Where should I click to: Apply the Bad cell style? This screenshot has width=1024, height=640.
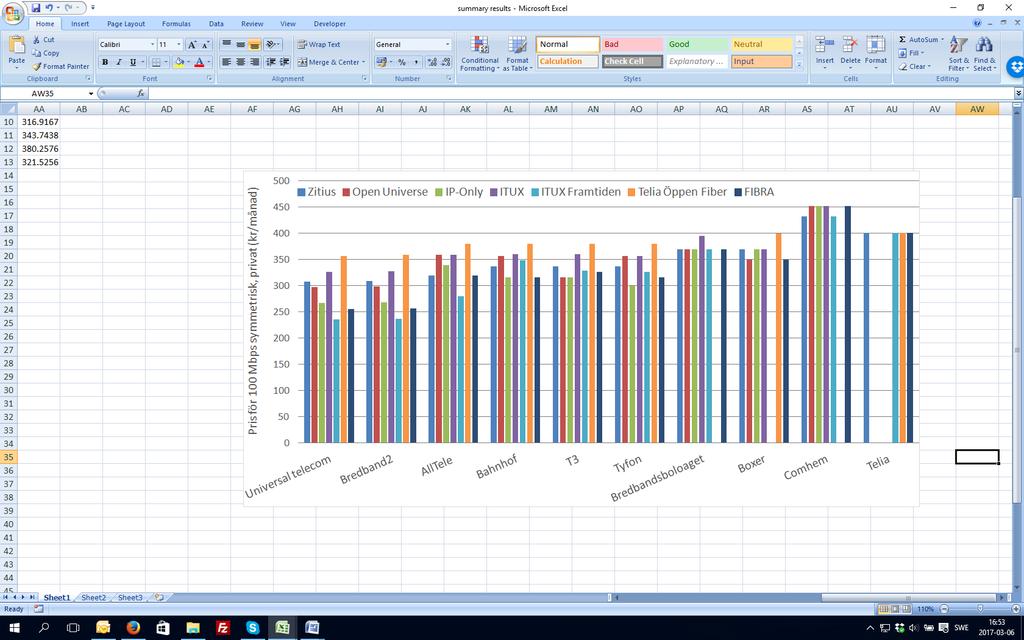coord(632,44)
